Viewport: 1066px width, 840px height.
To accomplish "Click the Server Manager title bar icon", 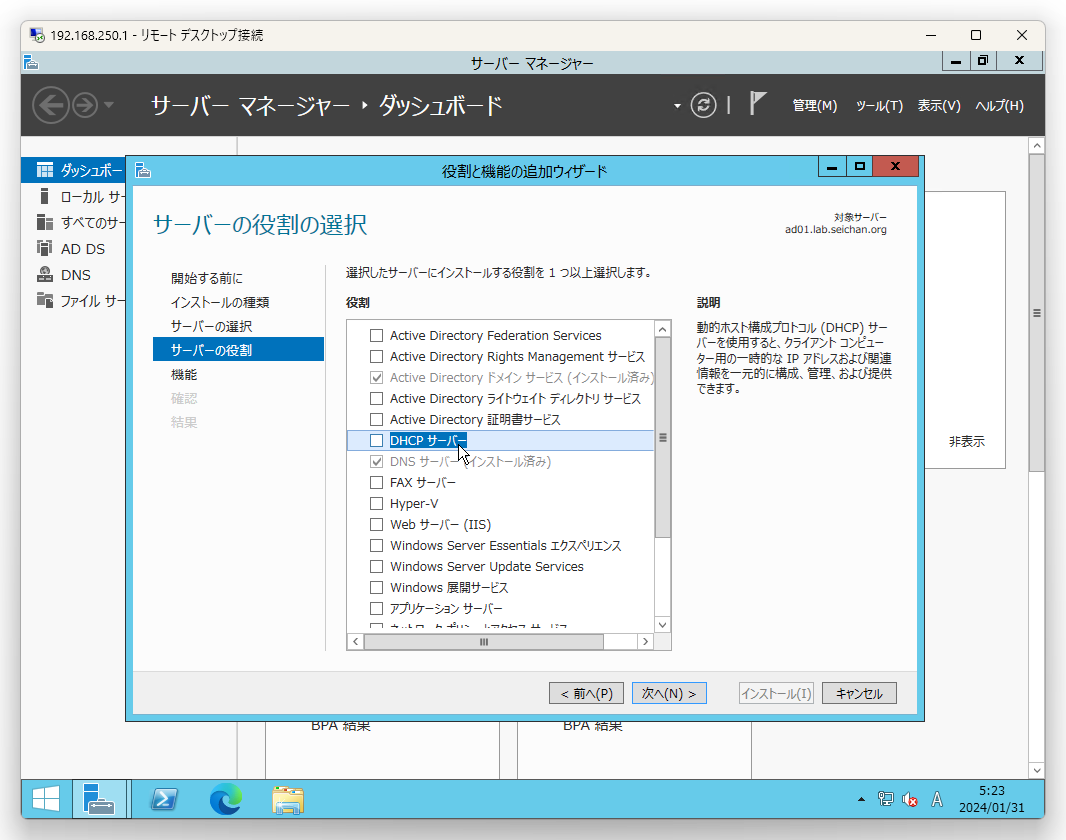I will [31, 63].
